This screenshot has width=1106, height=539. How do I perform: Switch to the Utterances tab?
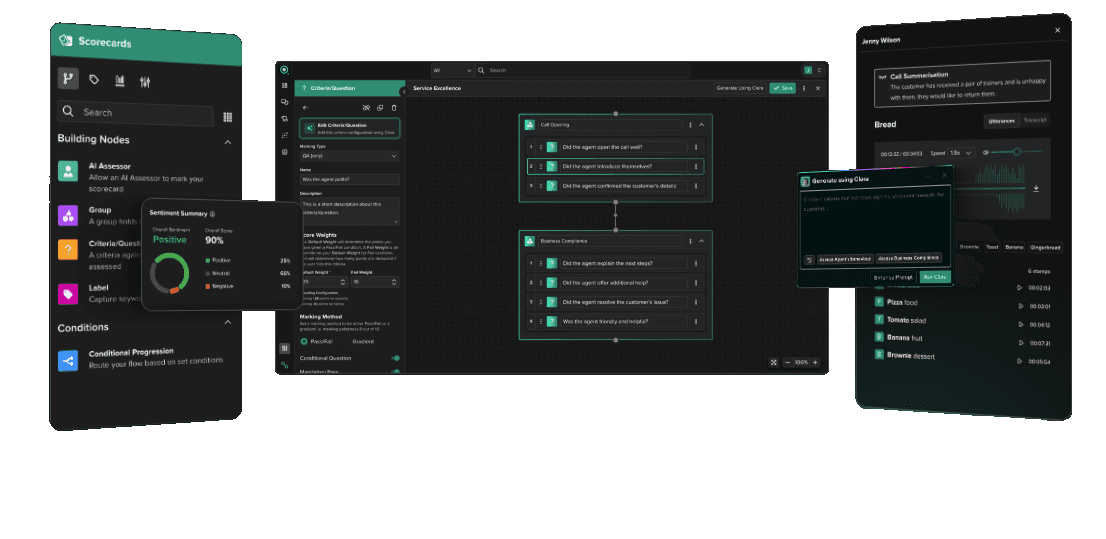pyautogui.click(x=1001, y=121)
